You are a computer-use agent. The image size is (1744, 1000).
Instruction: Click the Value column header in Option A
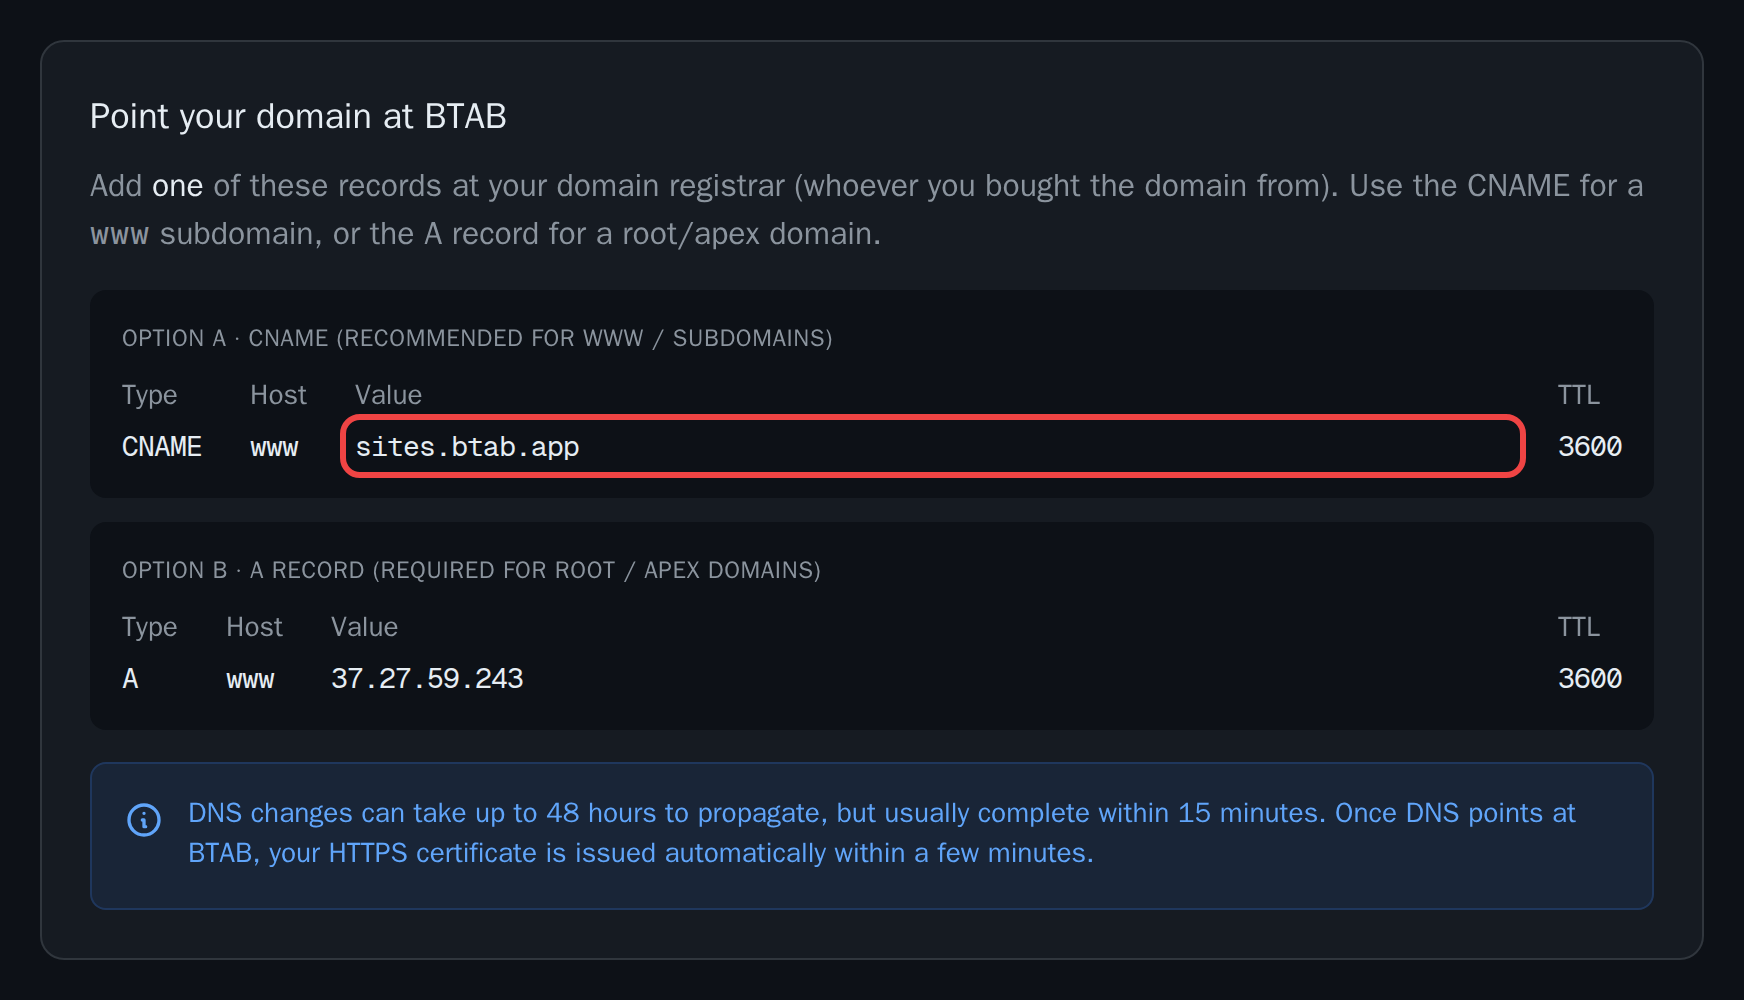[388, 395]
